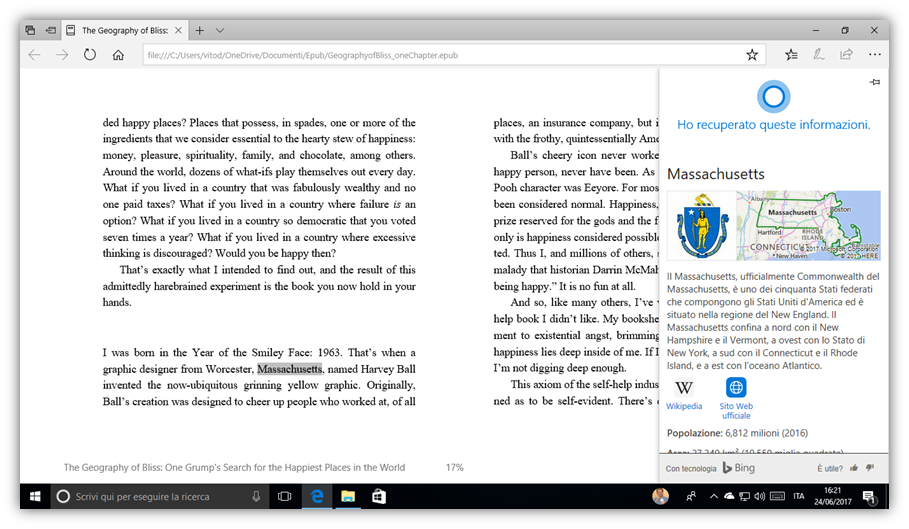This screenshot has width=909, height=529.
Task: Click the Massachusetts map thumbnail
Action: point(808,225)
